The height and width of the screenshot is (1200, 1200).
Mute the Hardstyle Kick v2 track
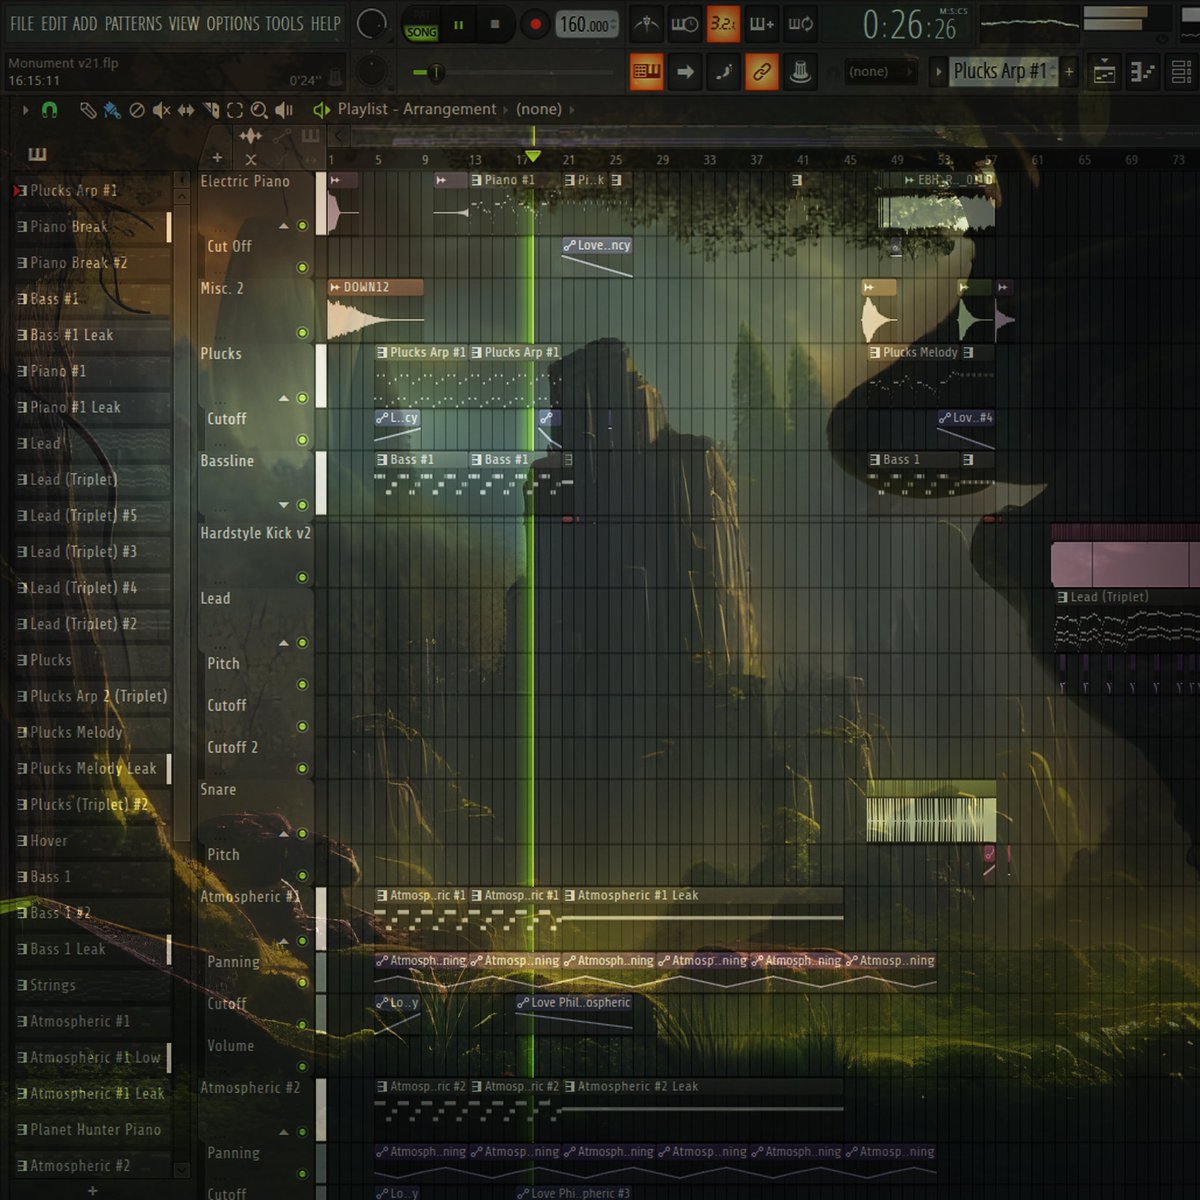coord(302,577)
